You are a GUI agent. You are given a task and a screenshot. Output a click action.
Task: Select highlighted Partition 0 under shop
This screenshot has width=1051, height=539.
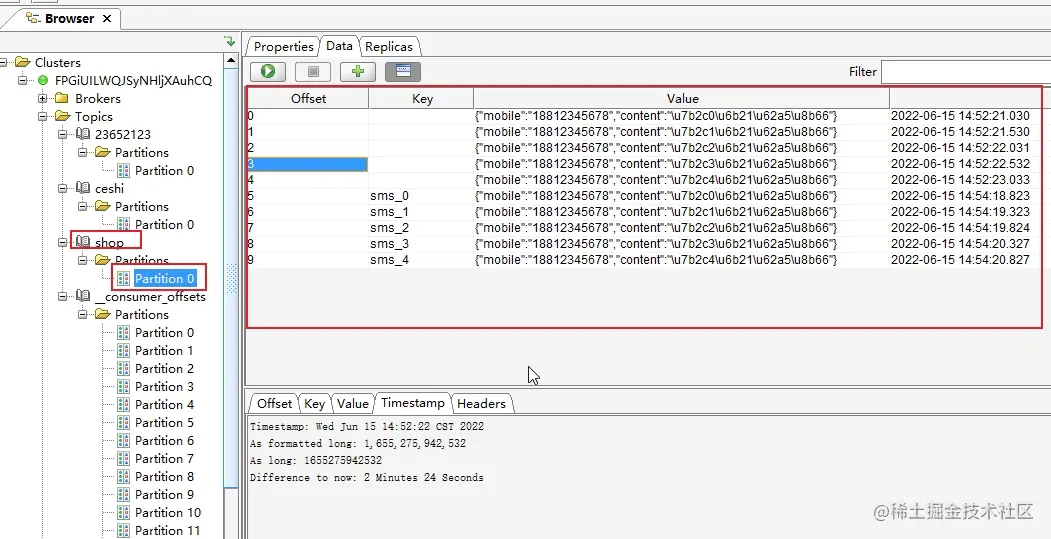164,278
